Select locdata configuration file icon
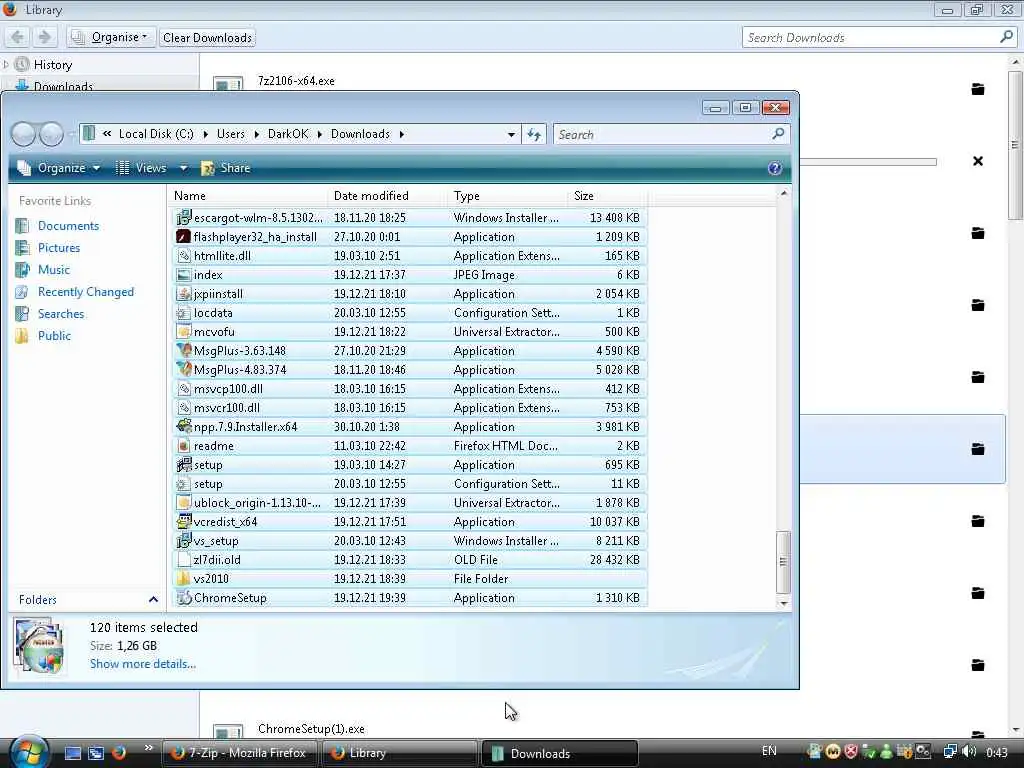The image size is (1024, 768). [x=184, y=313]
